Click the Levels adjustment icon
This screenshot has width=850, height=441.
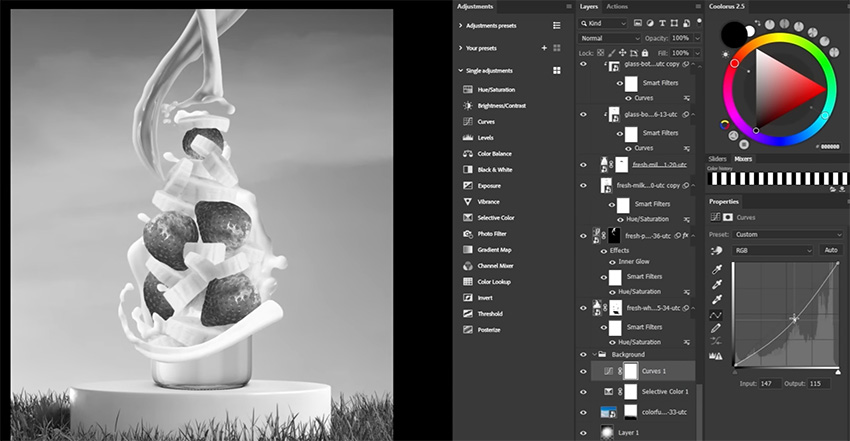coord(468,138)
